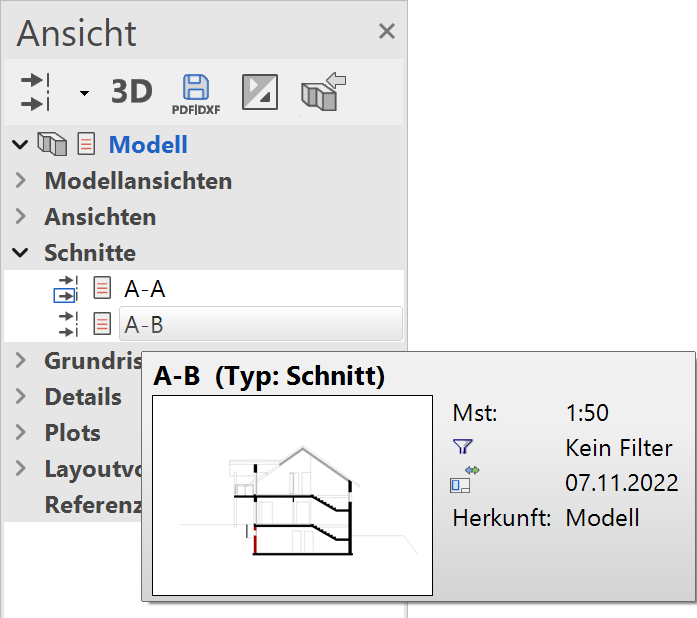Open section A-A
The width and height of the screenshot is (697, 618).
click(x=145, y=289)
